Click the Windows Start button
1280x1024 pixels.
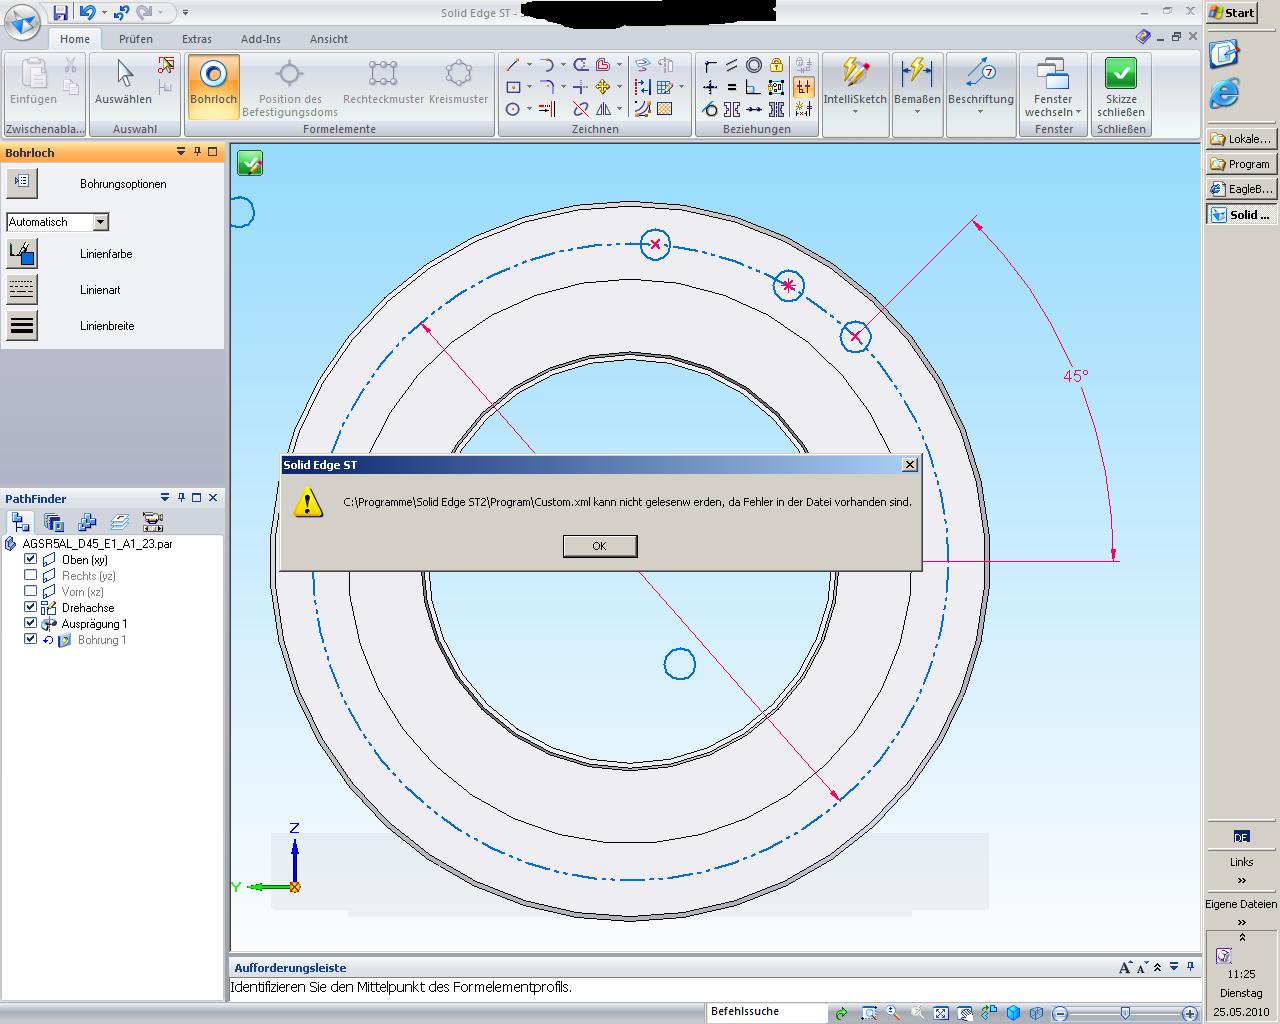[1232, 12]
